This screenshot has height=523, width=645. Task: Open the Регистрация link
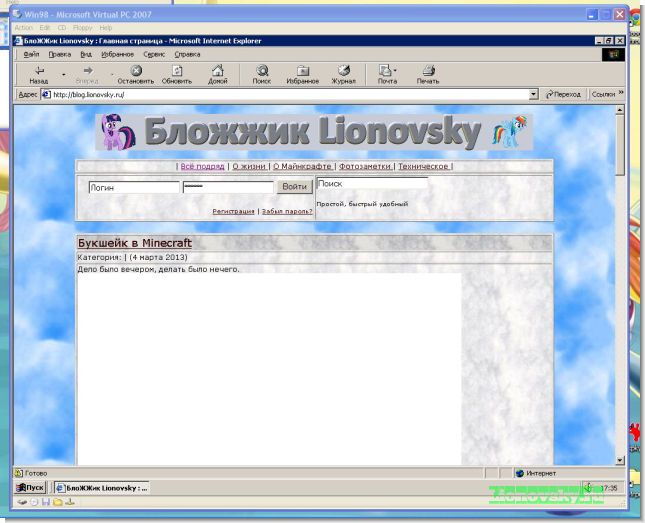[x=233, y=212]
